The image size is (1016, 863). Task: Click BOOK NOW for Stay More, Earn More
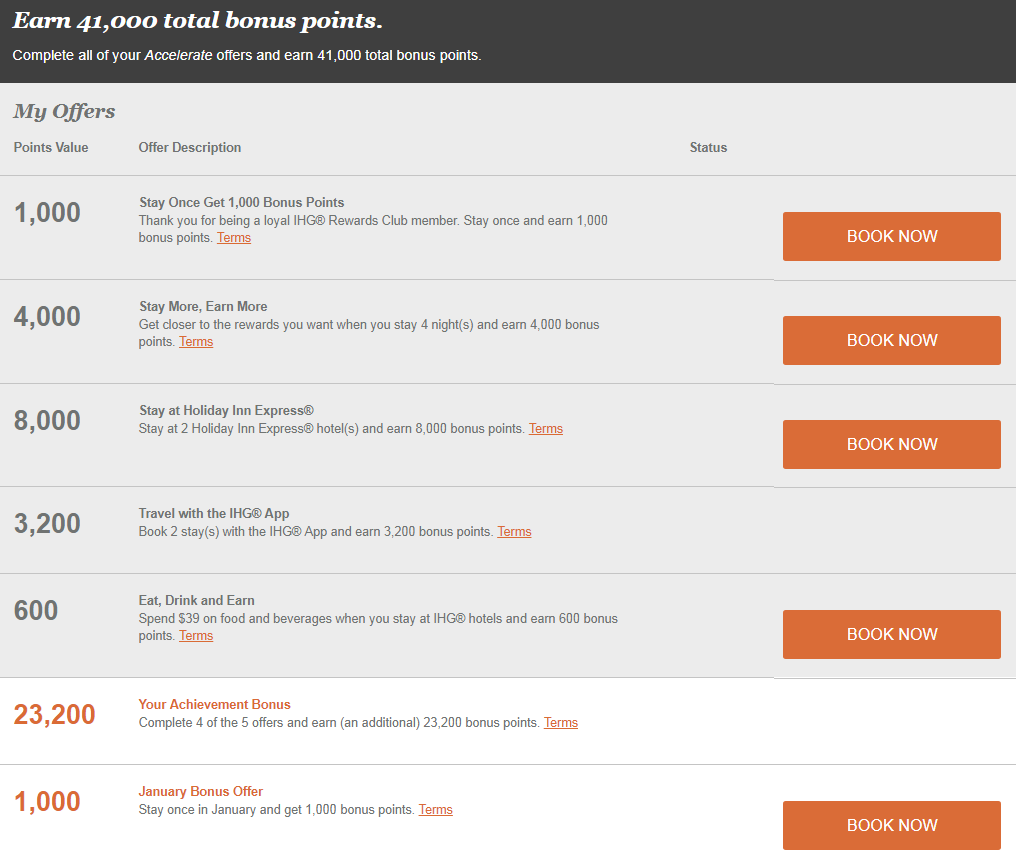(892, 340)
